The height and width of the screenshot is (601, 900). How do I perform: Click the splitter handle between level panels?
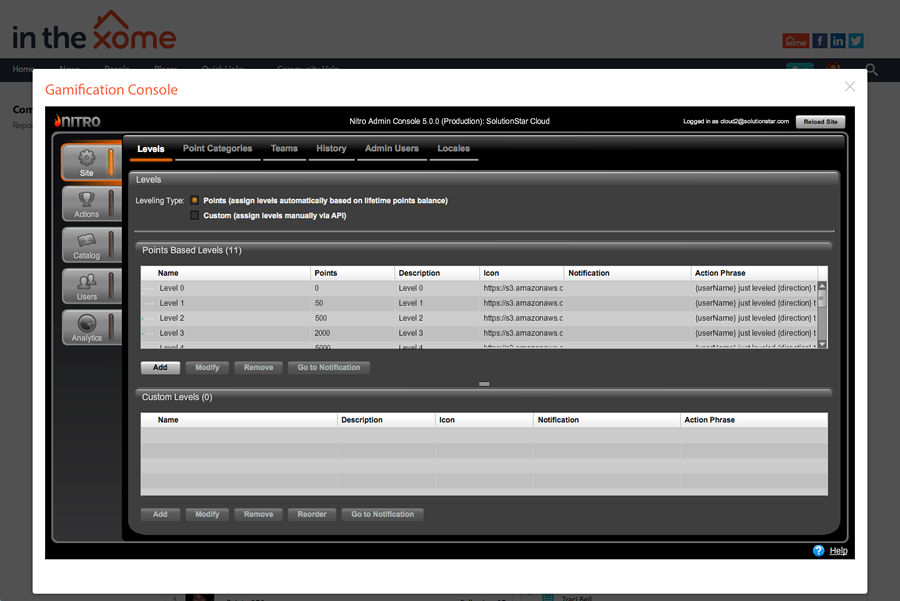[484, 384]
